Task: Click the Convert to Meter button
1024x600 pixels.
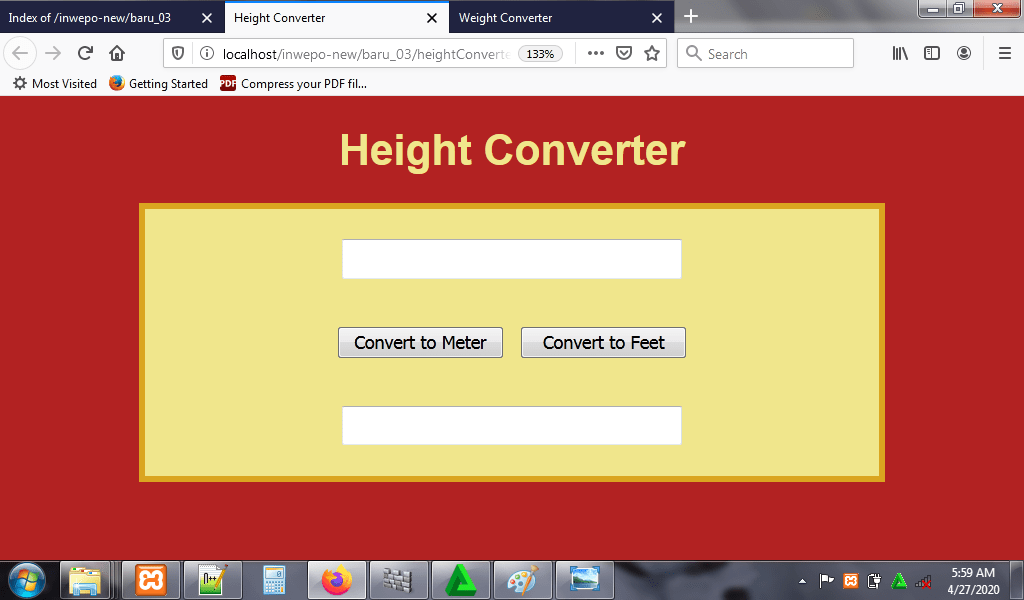Action: pos(421,343)
